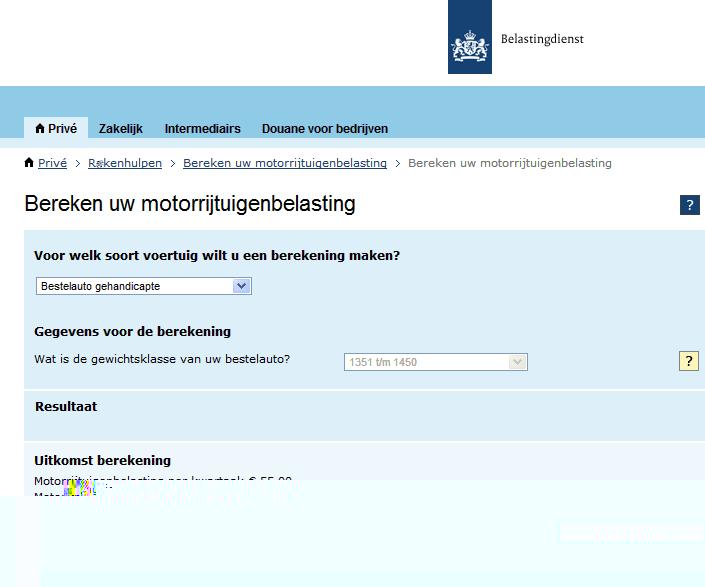
Task: Open the Intermediairs tab
Action: coord(203,129)
